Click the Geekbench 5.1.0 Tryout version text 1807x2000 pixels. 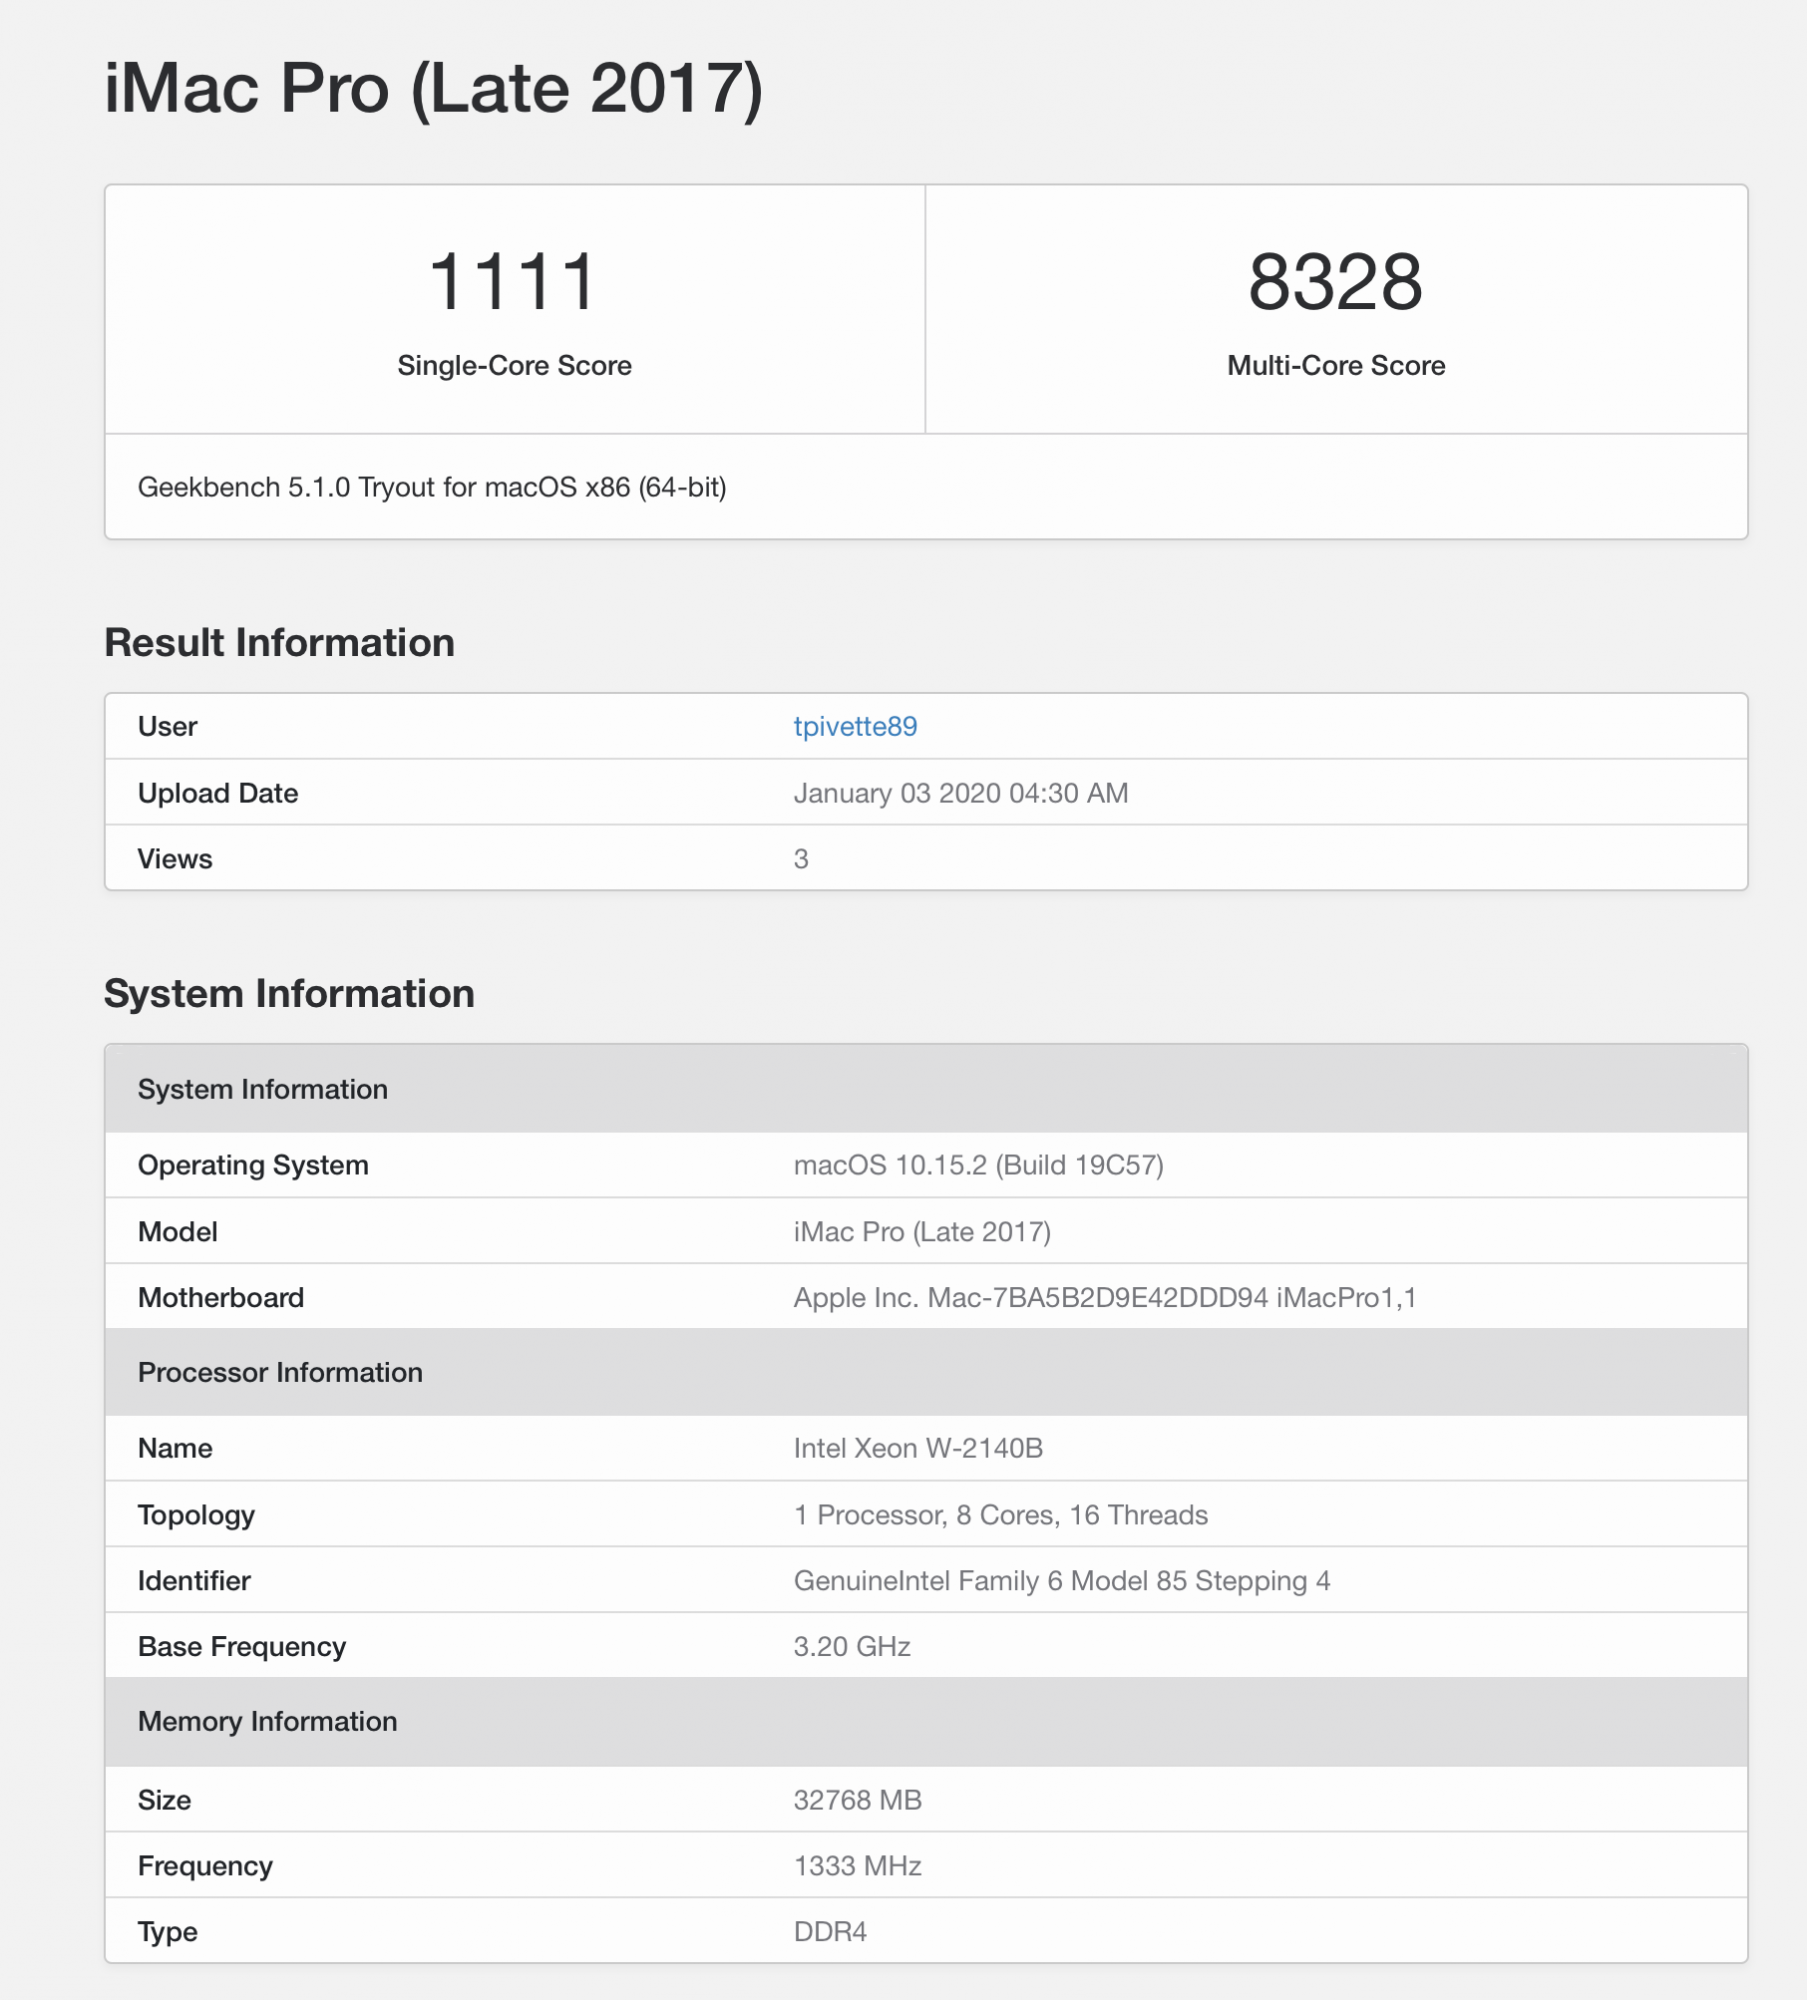(x=432, y=487)
